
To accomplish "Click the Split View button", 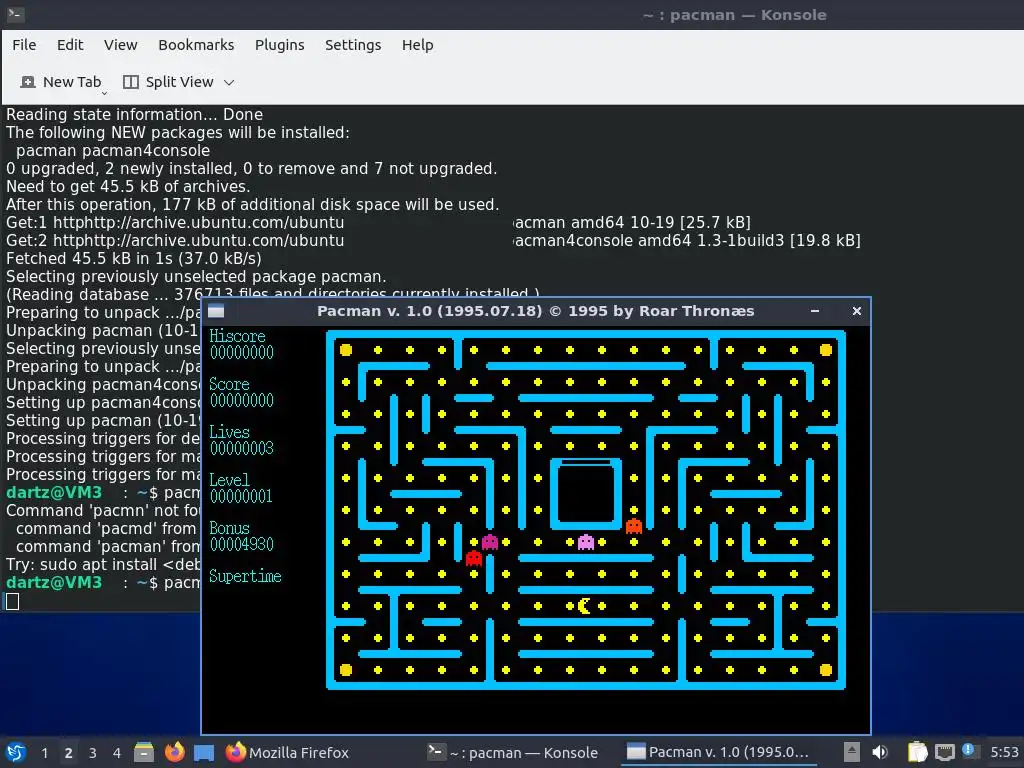I will tap(168, 82).
